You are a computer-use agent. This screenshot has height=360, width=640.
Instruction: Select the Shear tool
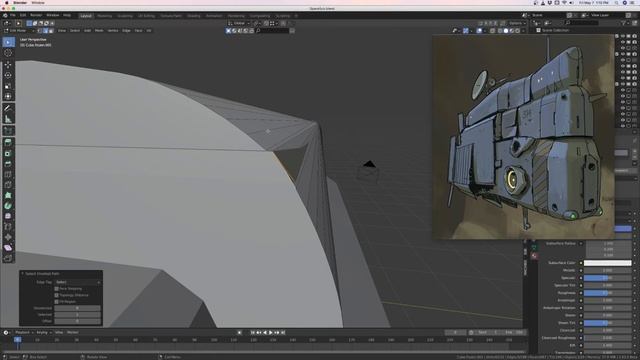[8, 248]
